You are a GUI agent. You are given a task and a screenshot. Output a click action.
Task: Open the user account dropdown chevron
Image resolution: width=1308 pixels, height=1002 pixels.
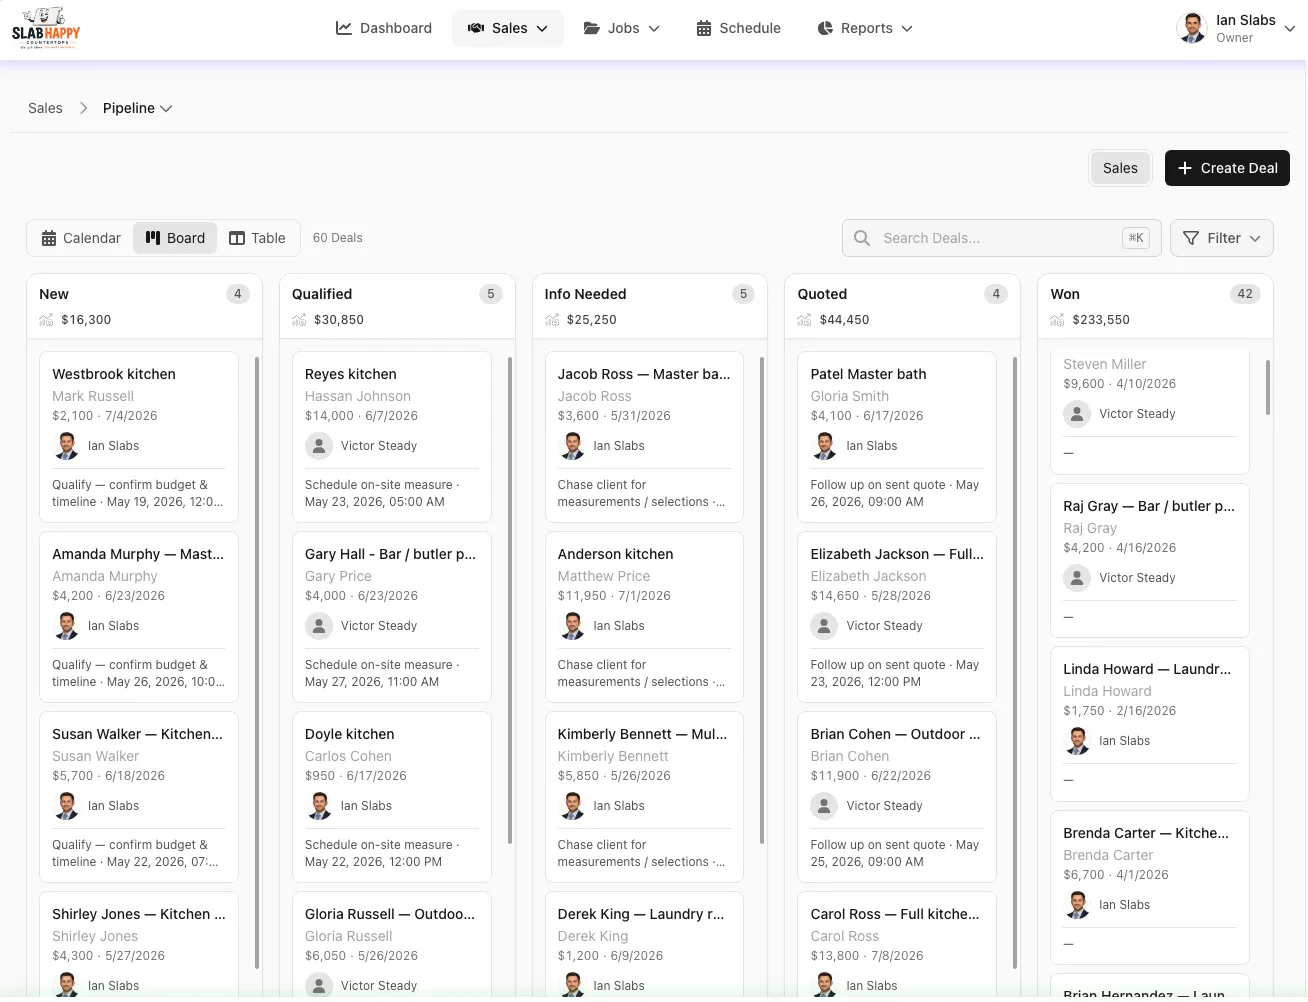[x=1290, y=29]
